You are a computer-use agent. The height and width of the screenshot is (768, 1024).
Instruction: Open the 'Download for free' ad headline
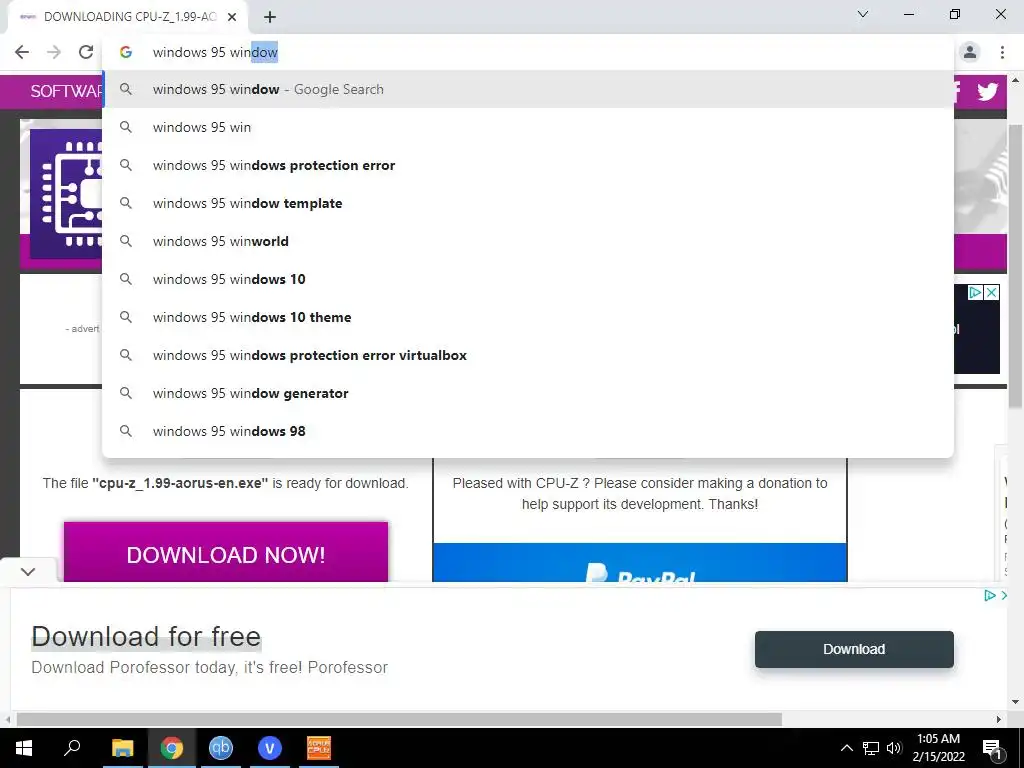[x=146, y=637]
